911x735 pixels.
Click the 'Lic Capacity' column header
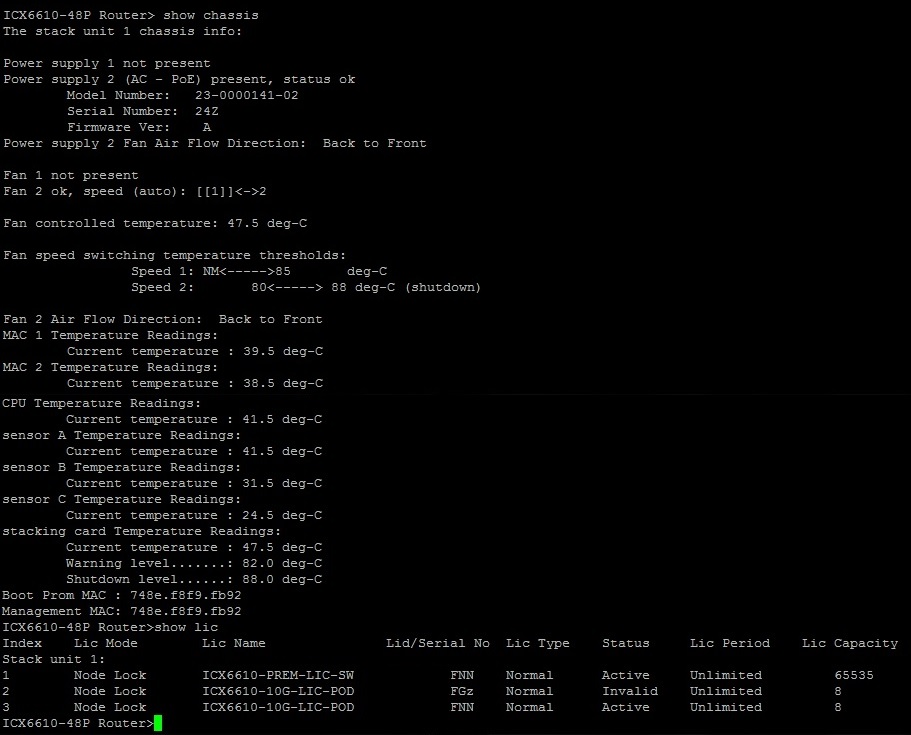click(850, 643)
